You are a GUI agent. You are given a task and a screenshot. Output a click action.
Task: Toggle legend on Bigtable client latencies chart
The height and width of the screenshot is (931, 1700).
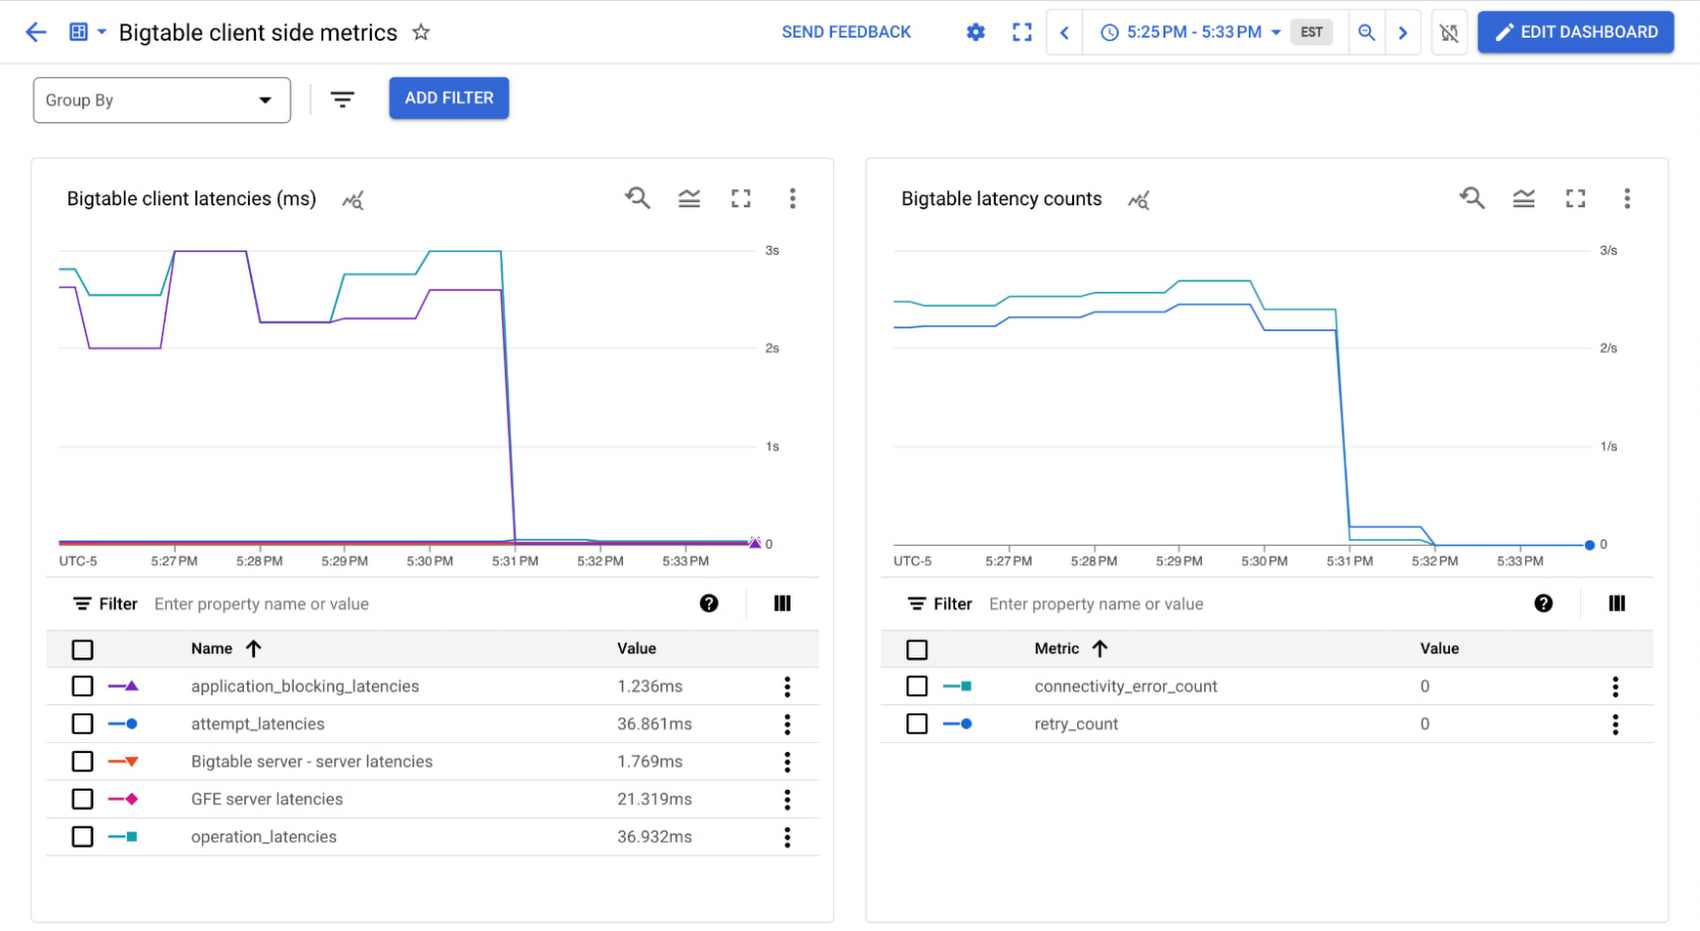689,198
